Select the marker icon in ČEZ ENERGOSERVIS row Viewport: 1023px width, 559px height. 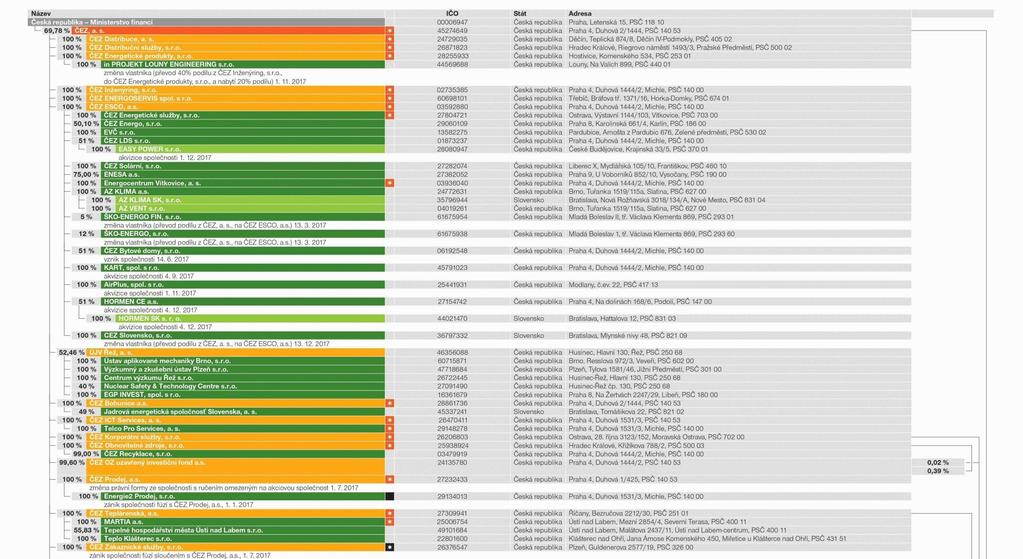coord(389,98)
